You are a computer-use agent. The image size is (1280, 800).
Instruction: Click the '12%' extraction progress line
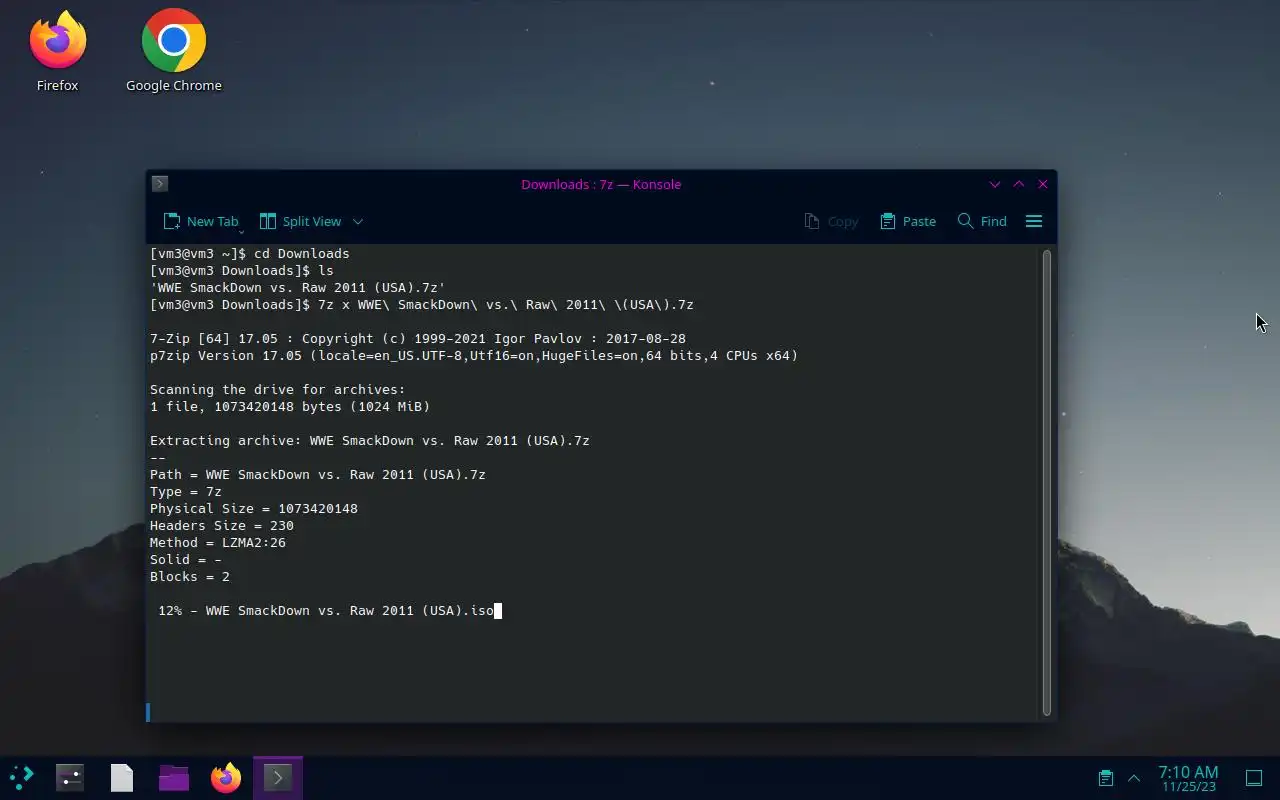326,611
